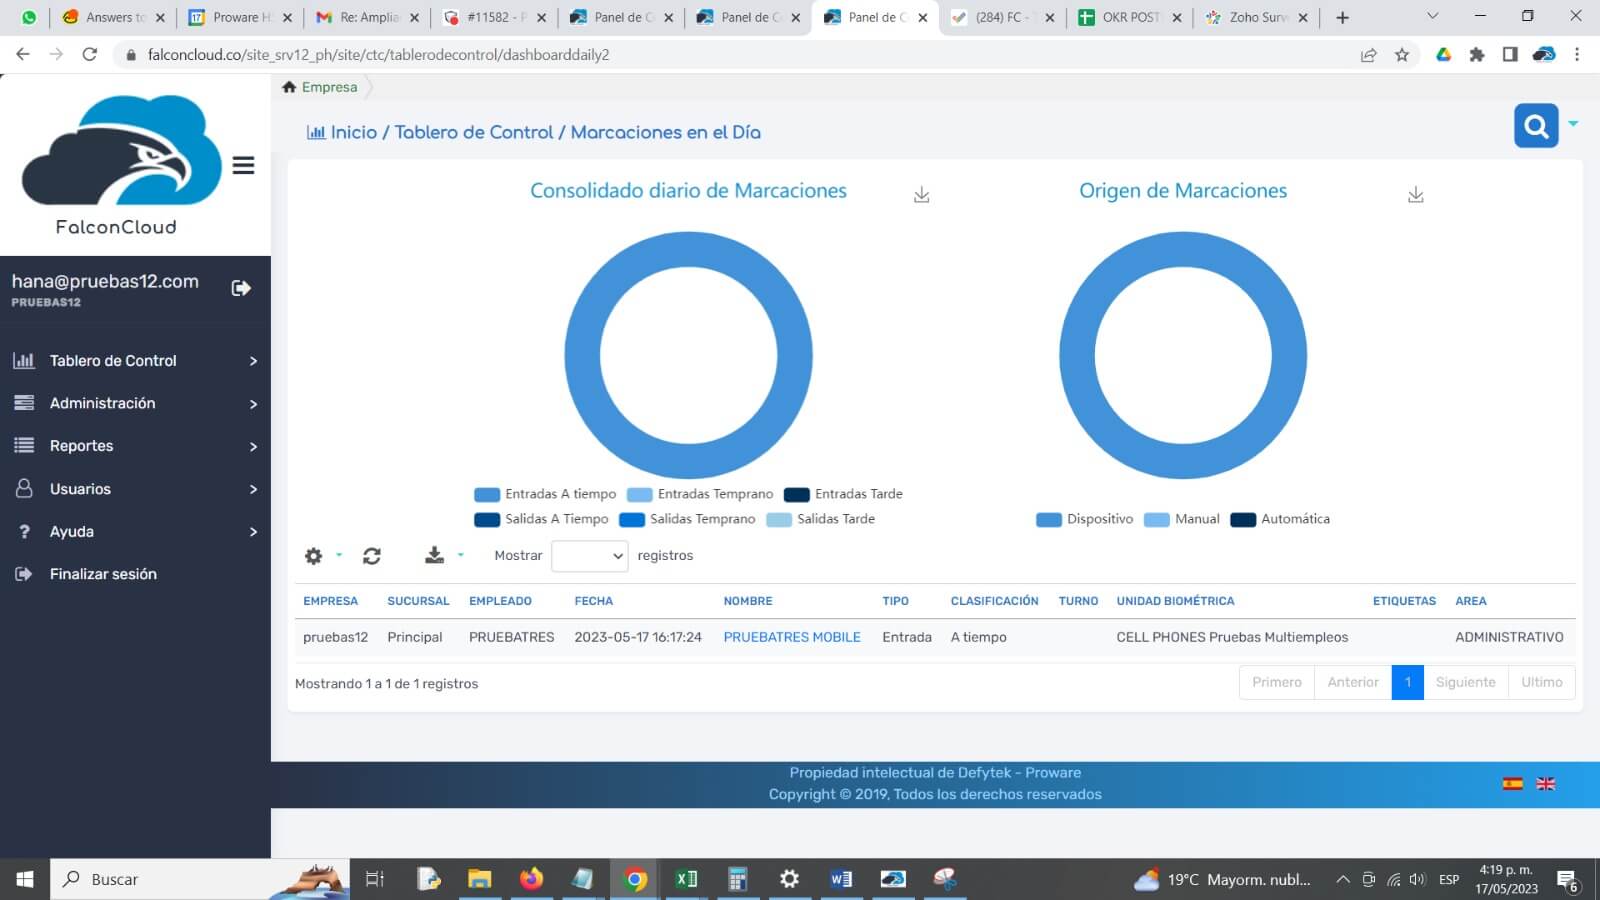Switch language to the English flag

[1545, 784]
